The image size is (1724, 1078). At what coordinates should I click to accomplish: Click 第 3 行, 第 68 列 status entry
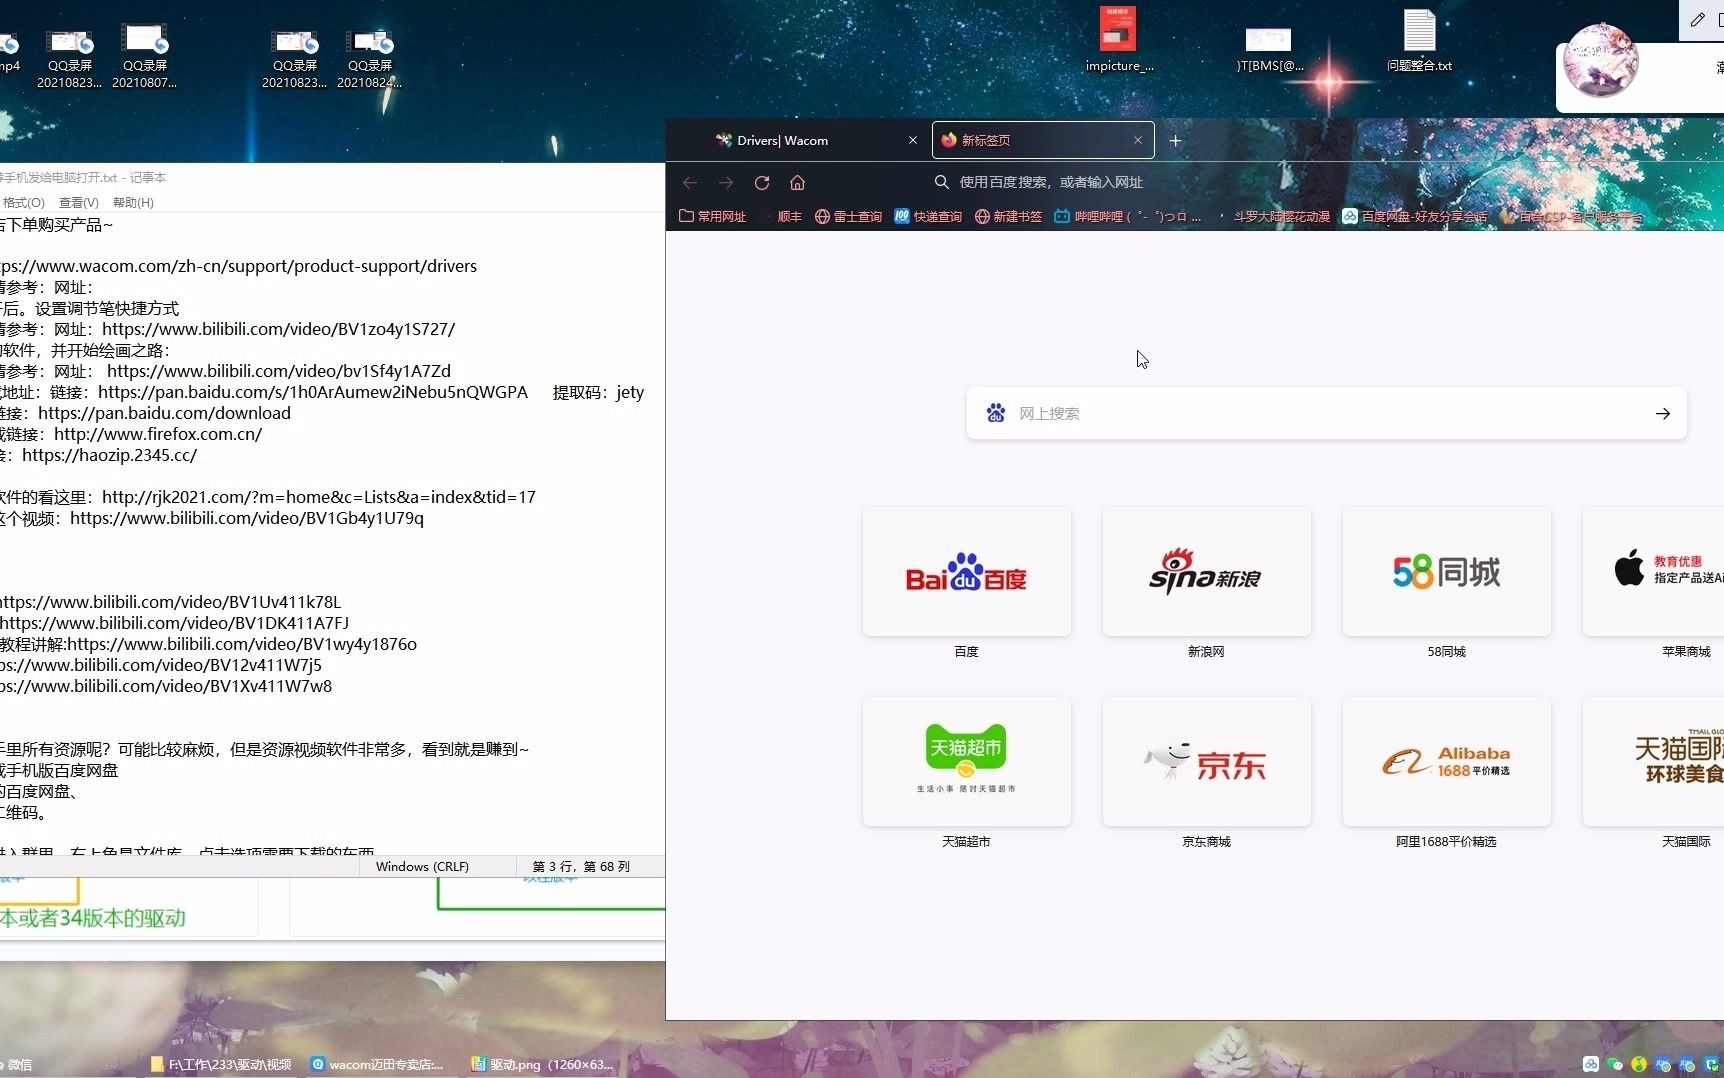[581, 866]
